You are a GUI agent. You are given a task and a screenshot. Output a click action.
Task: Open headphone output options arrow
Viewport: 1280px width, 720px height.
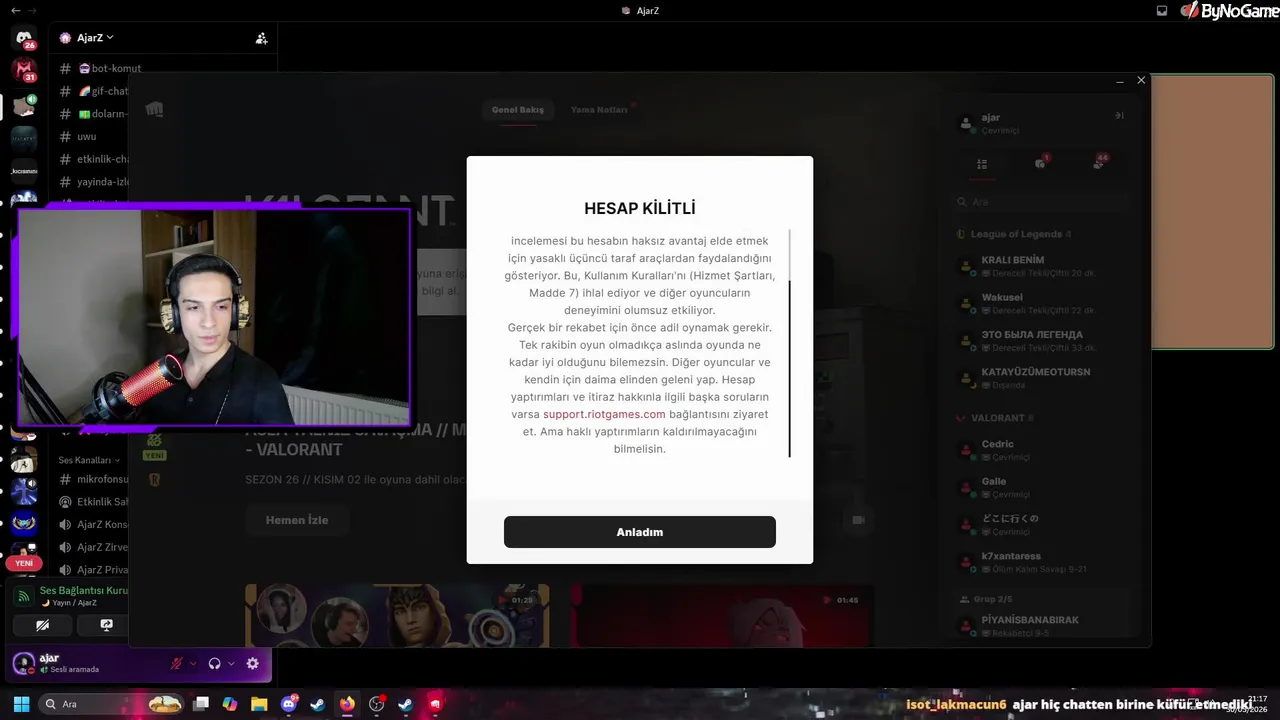tap(231, 663)
